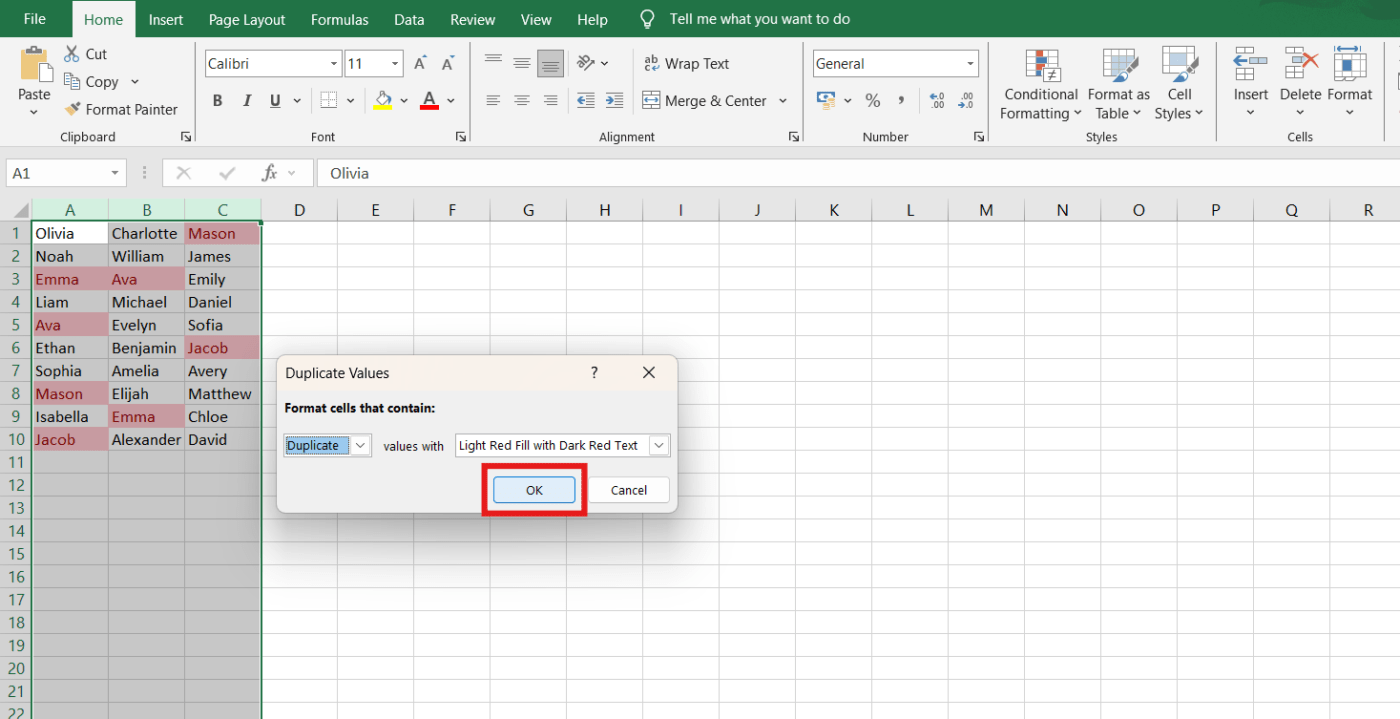Toggle underline formatting

click(275, 101)
